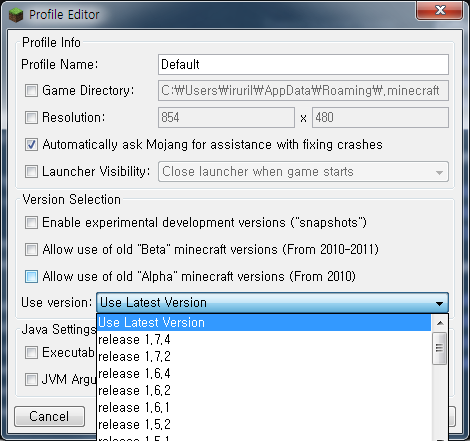Select release 1.6.4 from version list

[x=264, y=374]
